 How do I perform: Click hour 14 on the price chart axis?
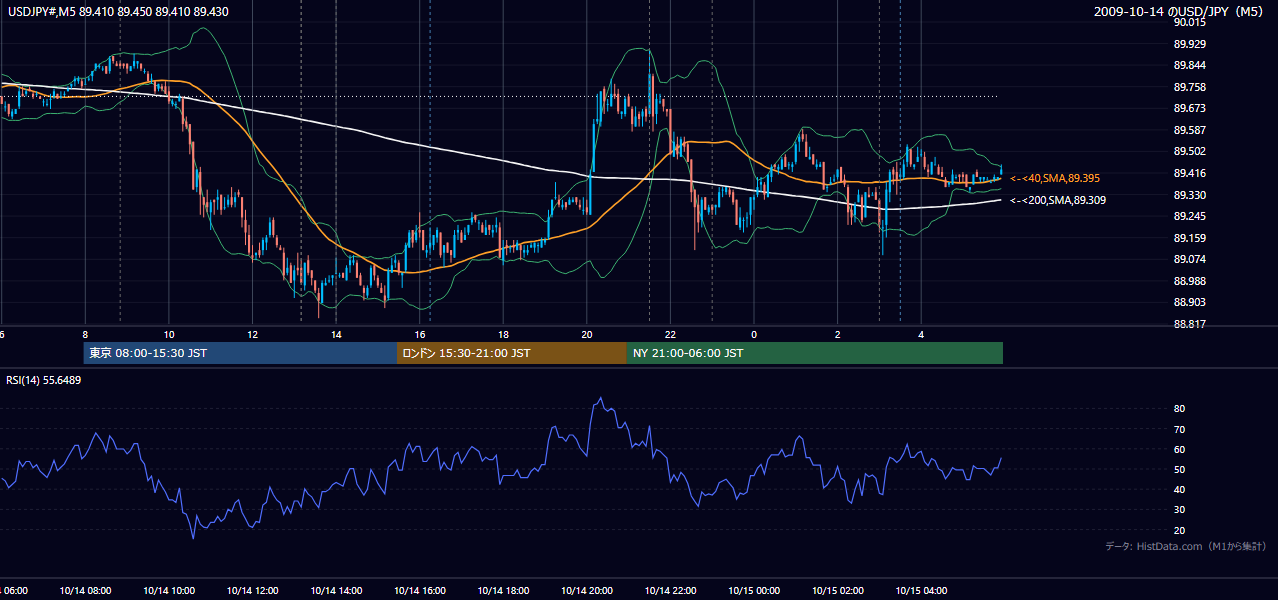click(336, 334)
